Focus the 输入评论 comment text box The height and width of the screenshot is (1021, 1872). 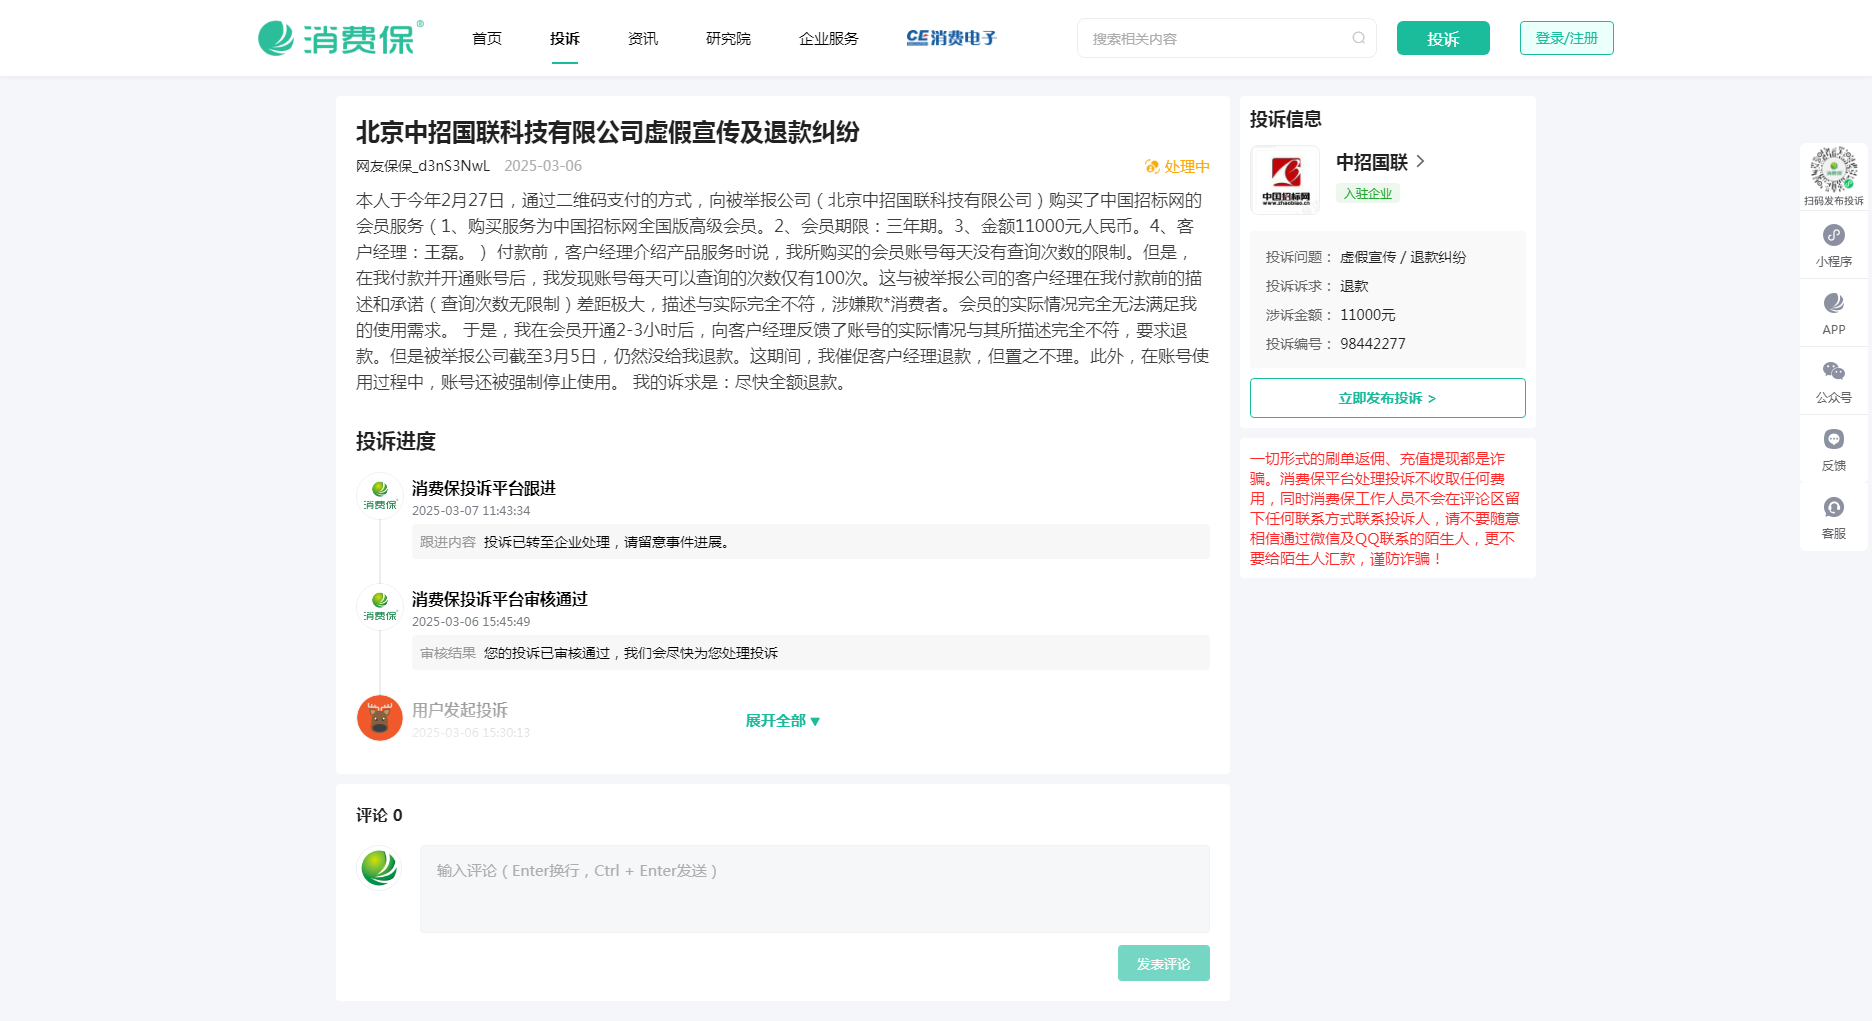pos(814,888)
